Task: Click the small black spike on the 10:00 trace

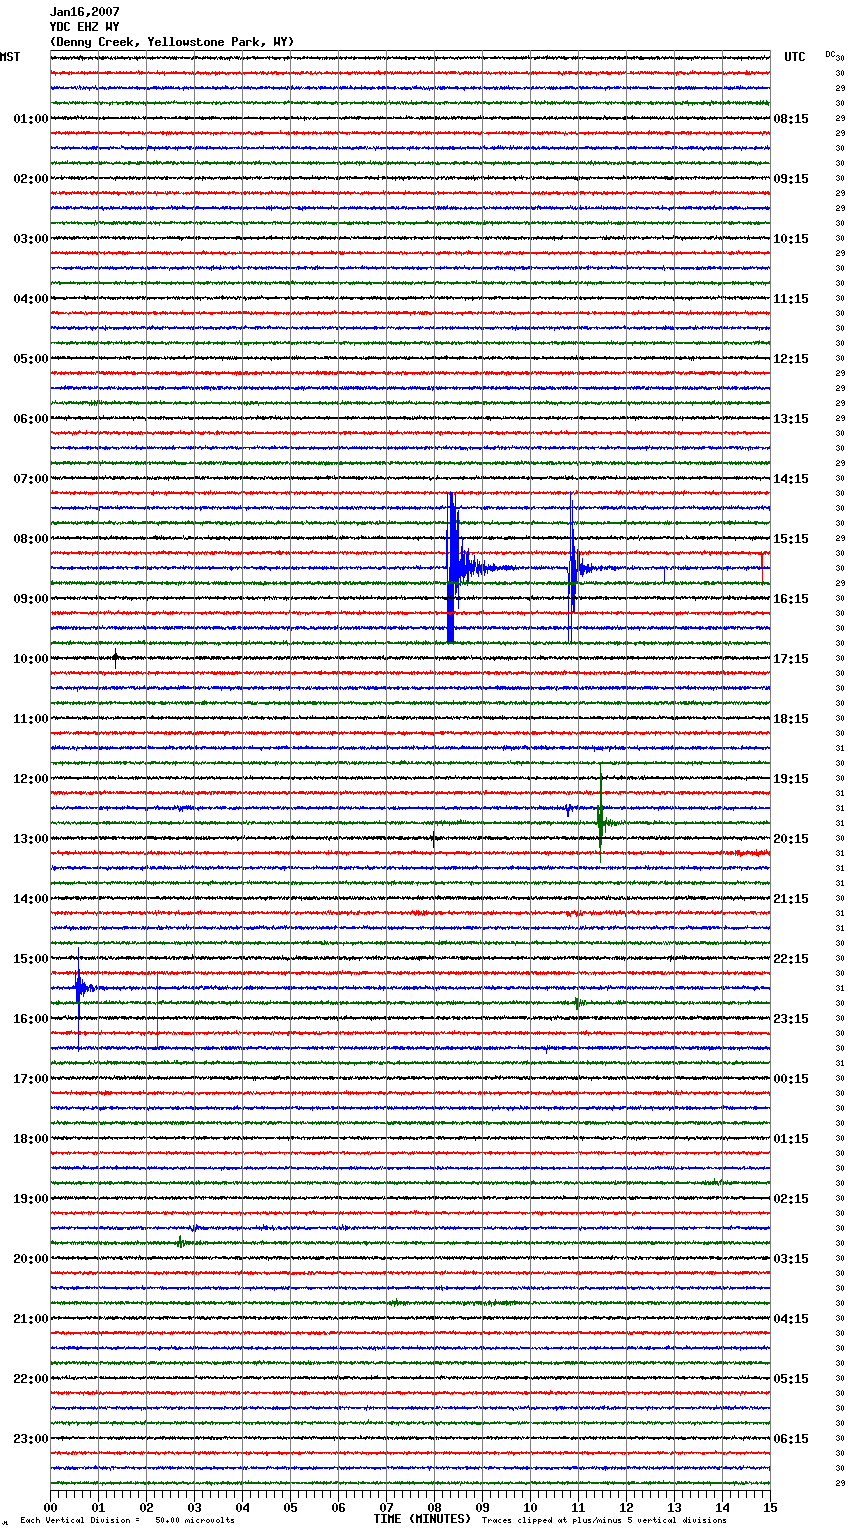Action: [x=115, y=659]
